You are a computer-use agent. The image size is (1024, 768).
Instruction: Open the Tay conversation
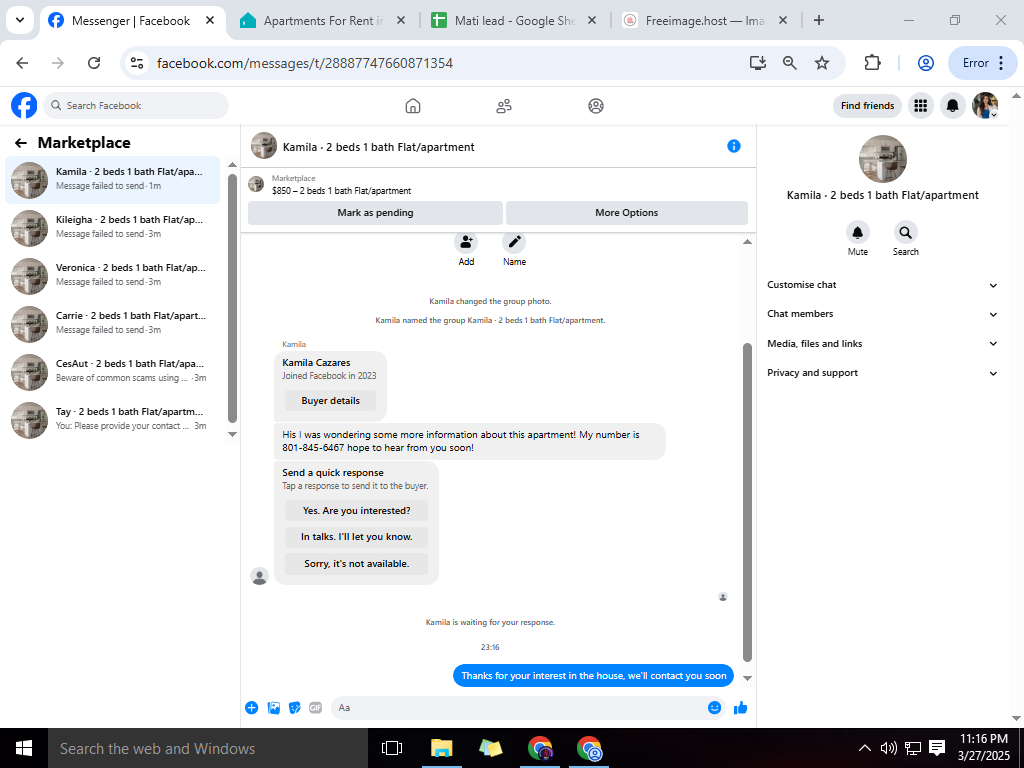[112, 420]
